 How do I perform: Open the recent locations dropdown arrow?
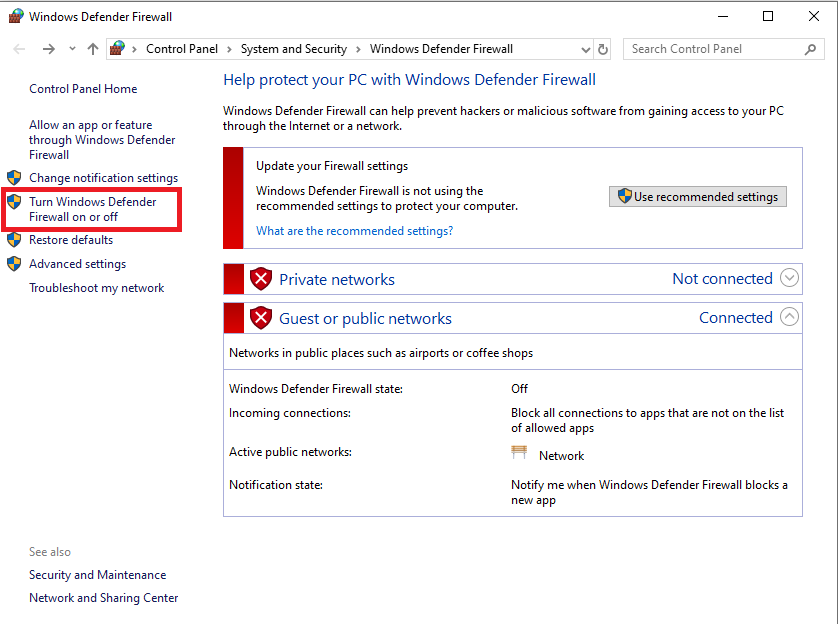coord(72,49)
